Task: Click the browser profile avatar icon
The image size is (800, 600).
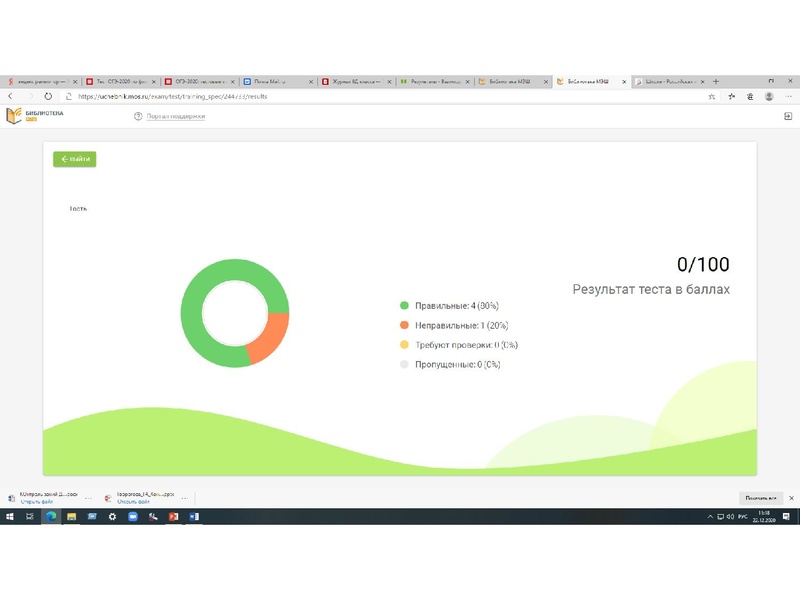Action: [769, 96]
